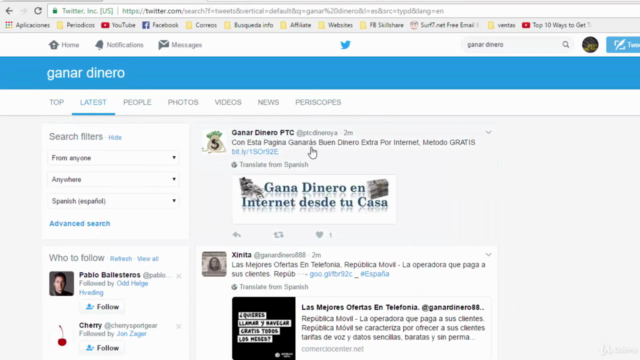Click the browser address bar URL
The height and width of the screenshot is (360, 640).
(283, 11)
